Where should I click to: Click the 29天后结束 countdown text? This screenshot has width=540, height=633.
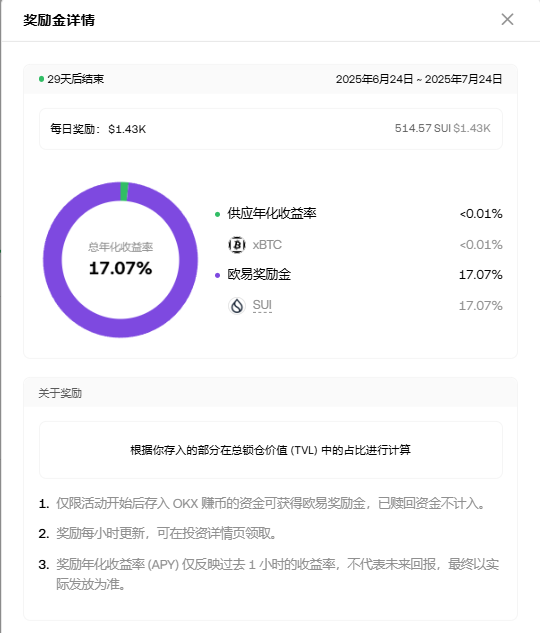pyautogui.click(x=75, y=79)
